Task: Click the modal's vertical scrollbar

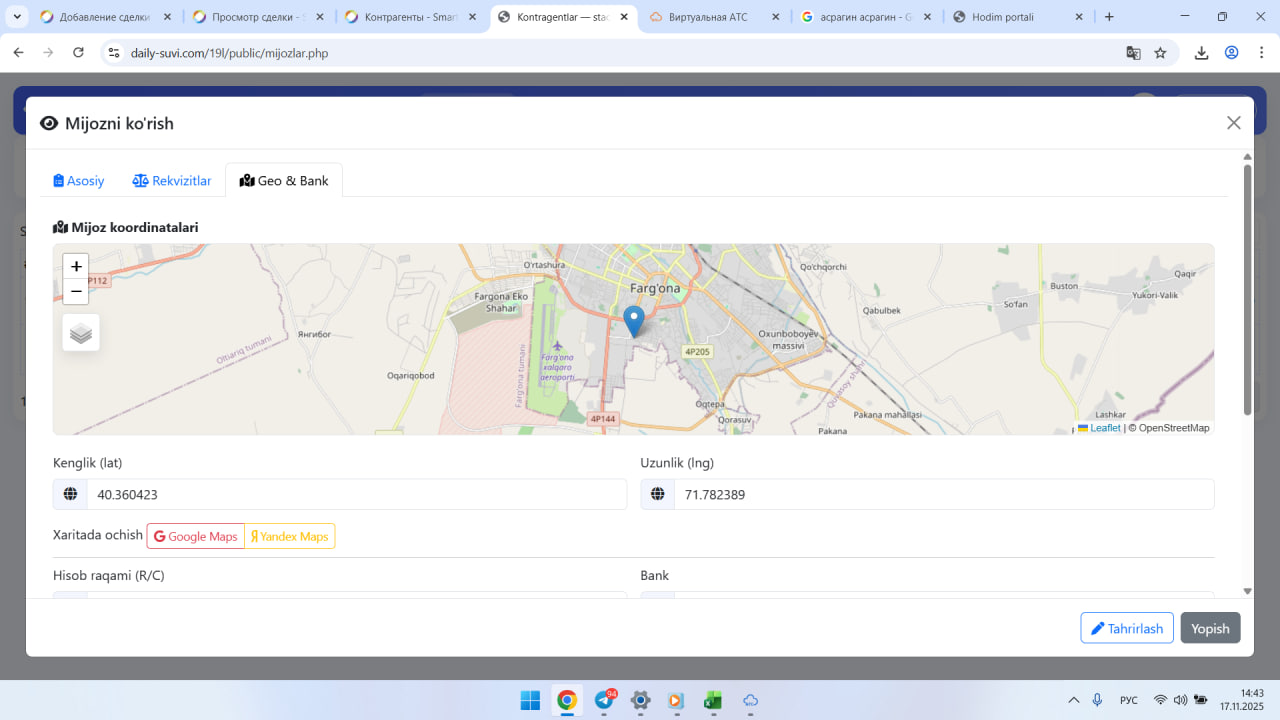Action: pos(1247,290)
